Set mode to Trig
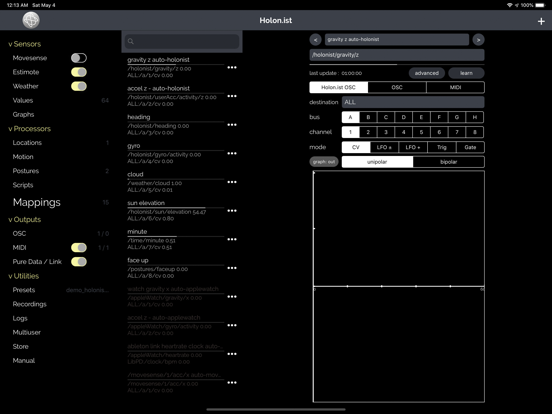This screenshot has height=414, width=552. pos(442,147)
